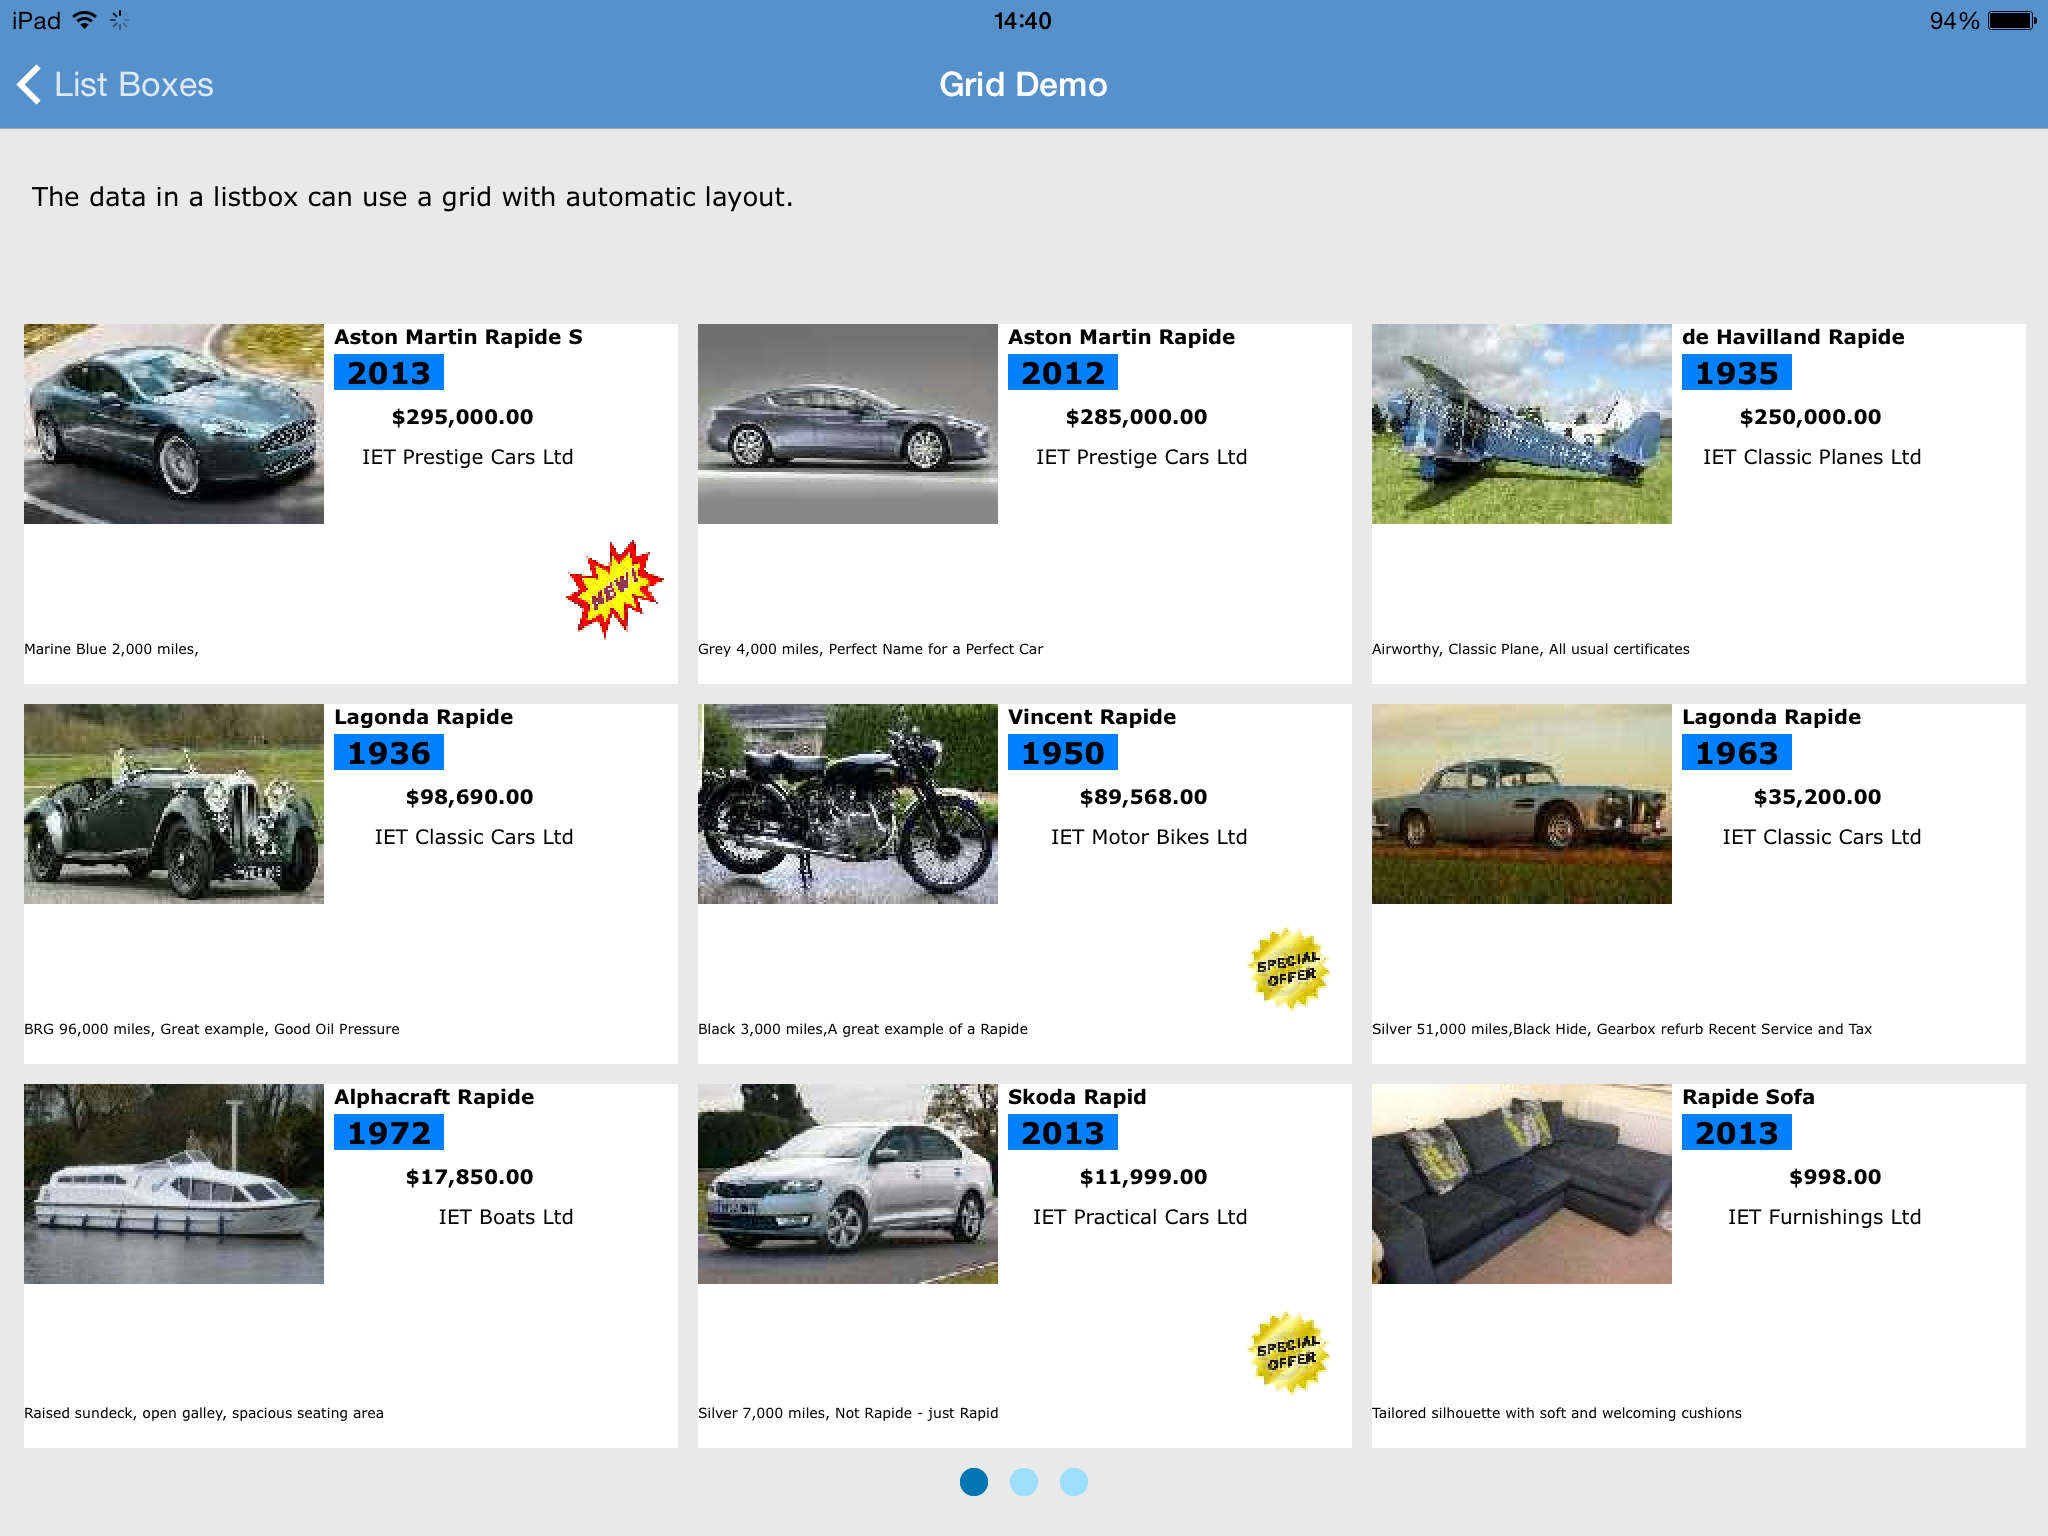Open the de Havilland Rapide plane photo

[x=1521, y=424]
